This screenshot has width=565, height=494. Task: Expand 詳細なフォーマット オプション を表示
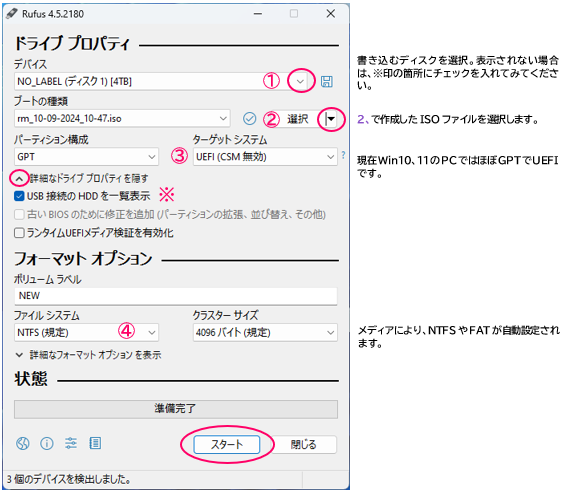[19, 355]
